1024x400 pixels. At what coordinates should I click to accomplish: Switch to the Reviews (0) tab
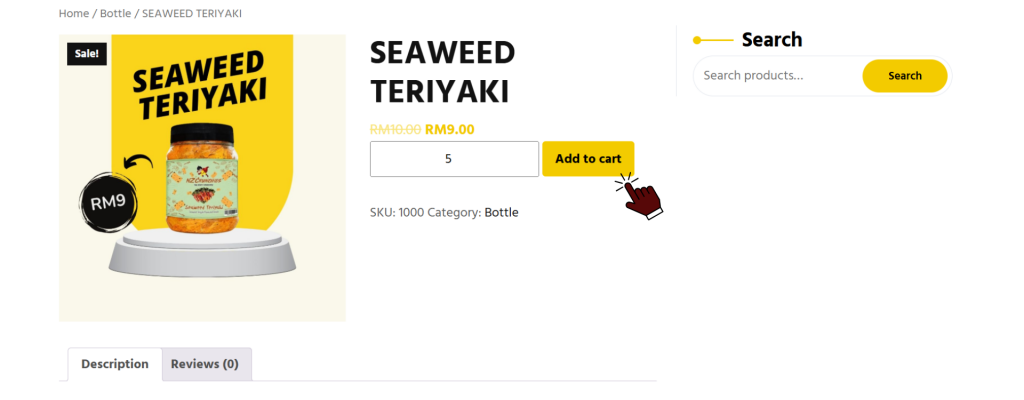point(205,364)
